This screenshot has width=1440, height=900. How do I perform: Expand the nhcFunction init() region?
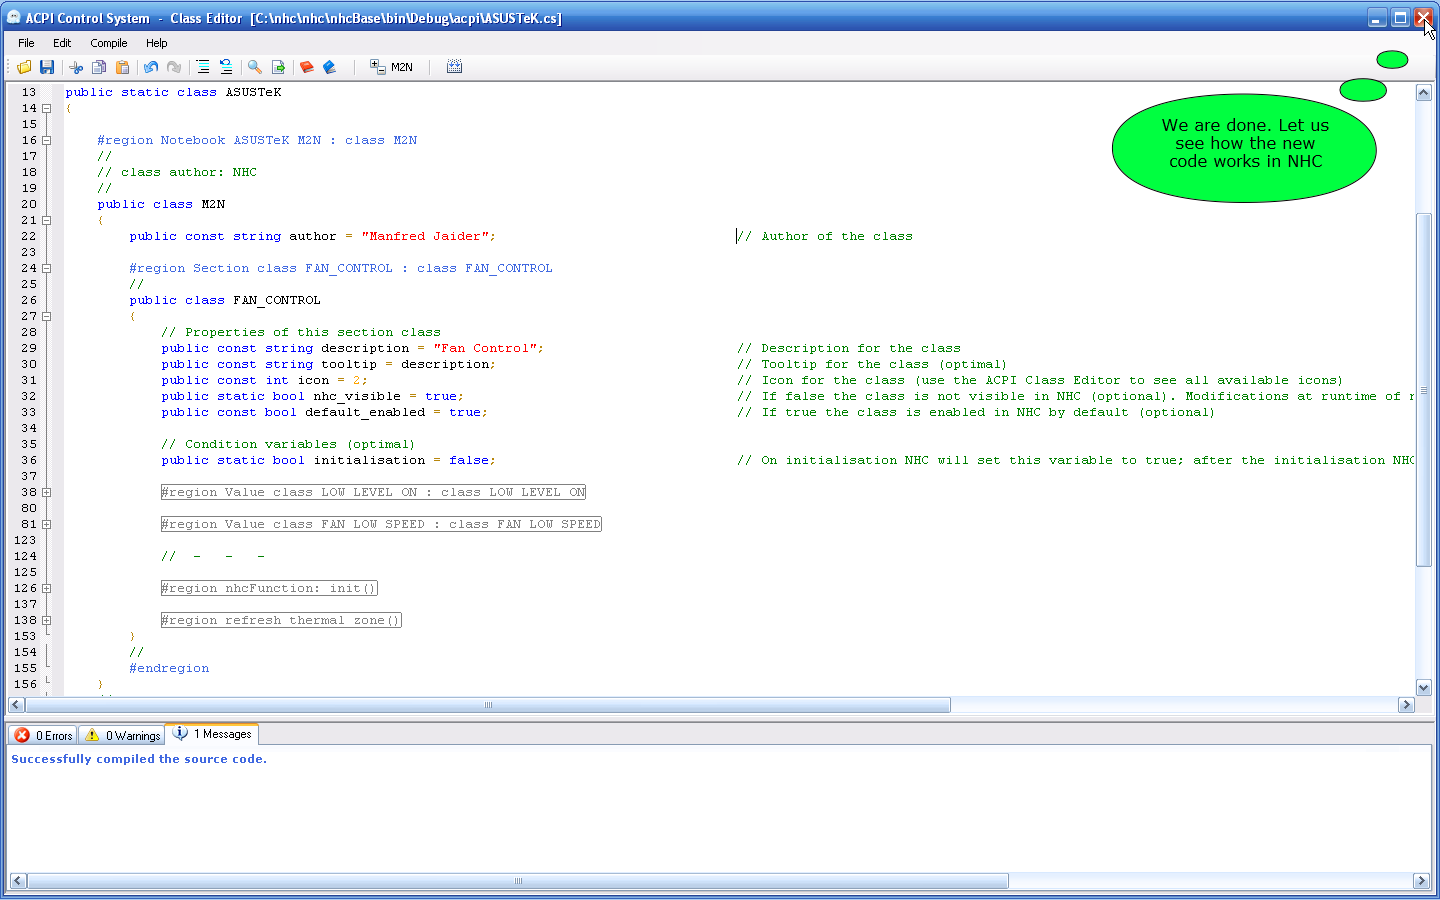tap(46, 588)
